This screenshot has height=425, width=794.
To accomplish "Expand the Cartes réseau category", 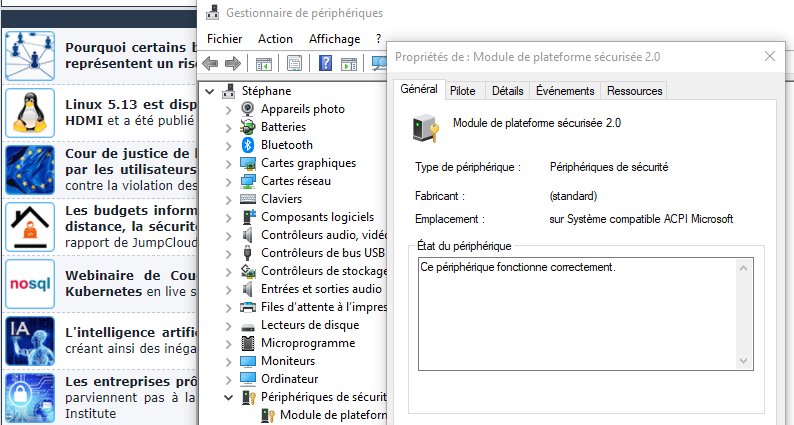I will 229,181.
